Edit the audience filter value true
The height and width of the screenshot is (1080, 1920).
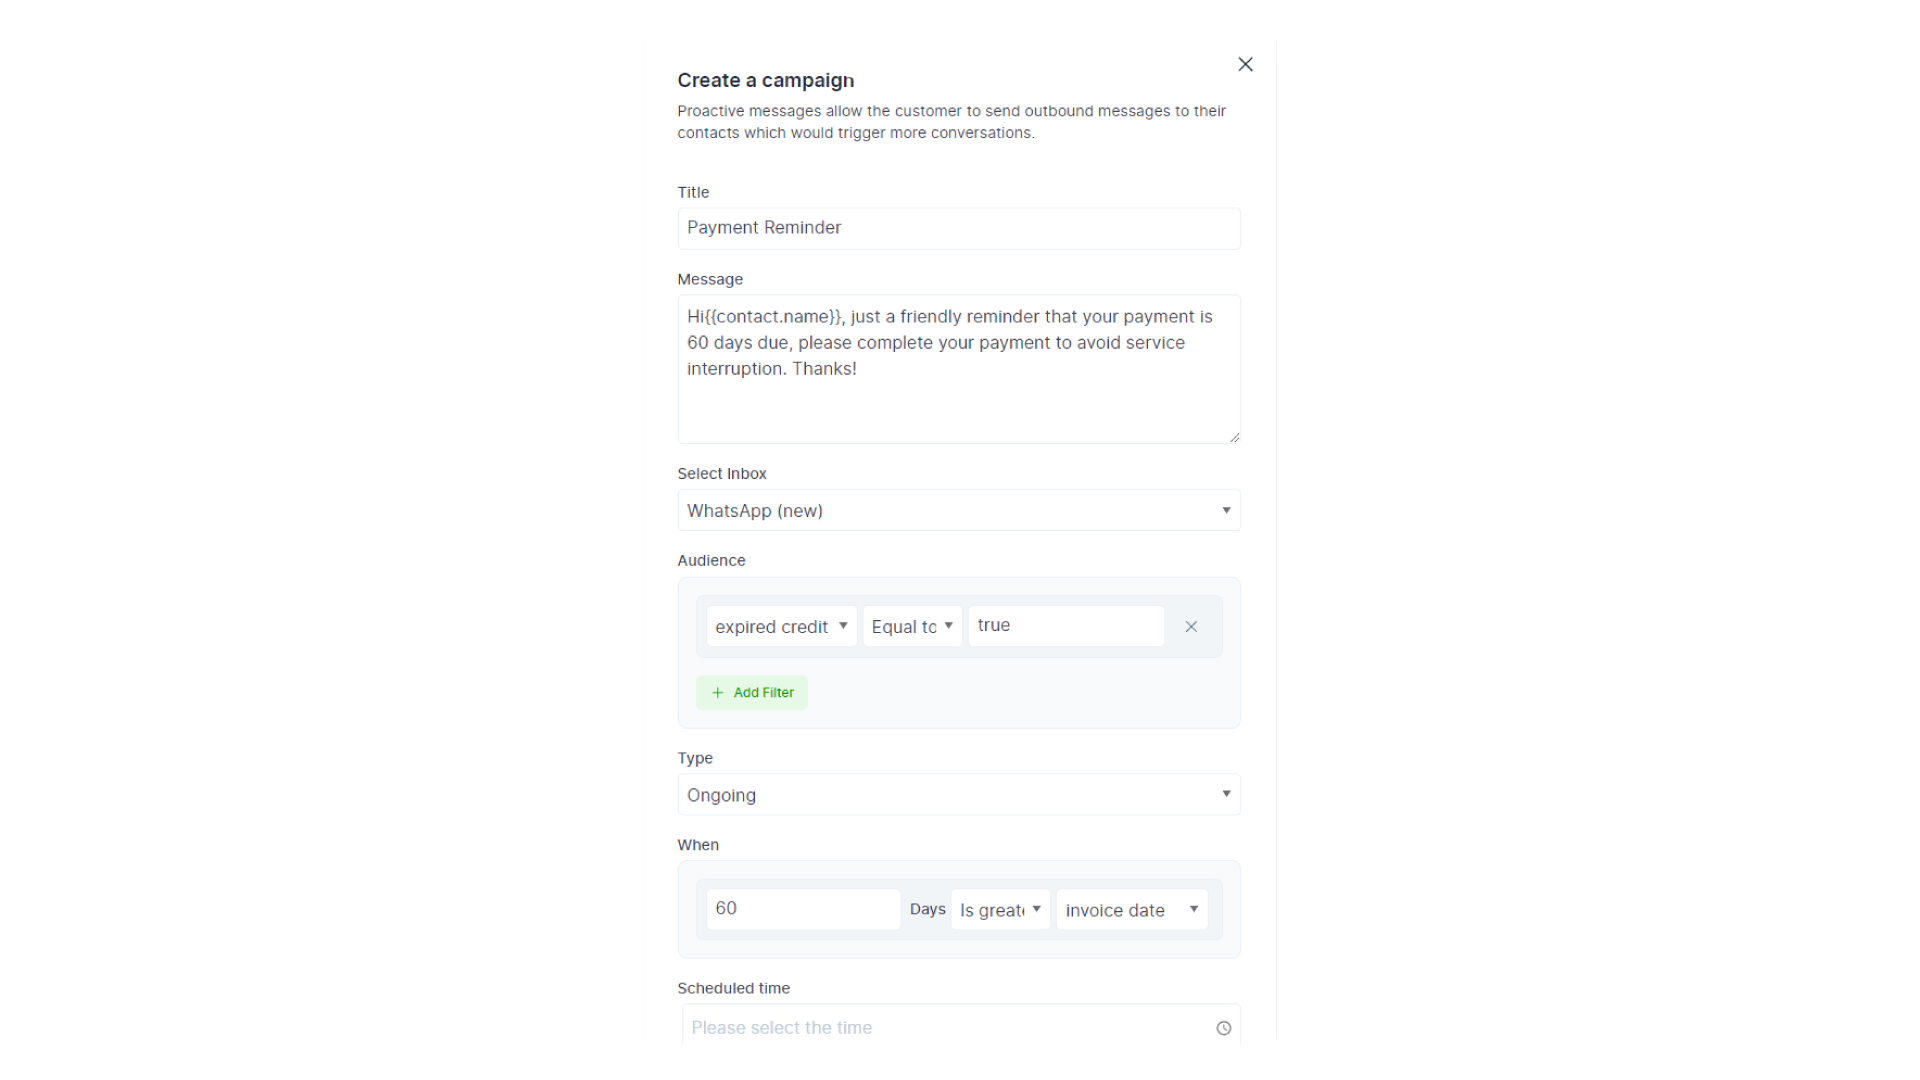[1065, 626]
